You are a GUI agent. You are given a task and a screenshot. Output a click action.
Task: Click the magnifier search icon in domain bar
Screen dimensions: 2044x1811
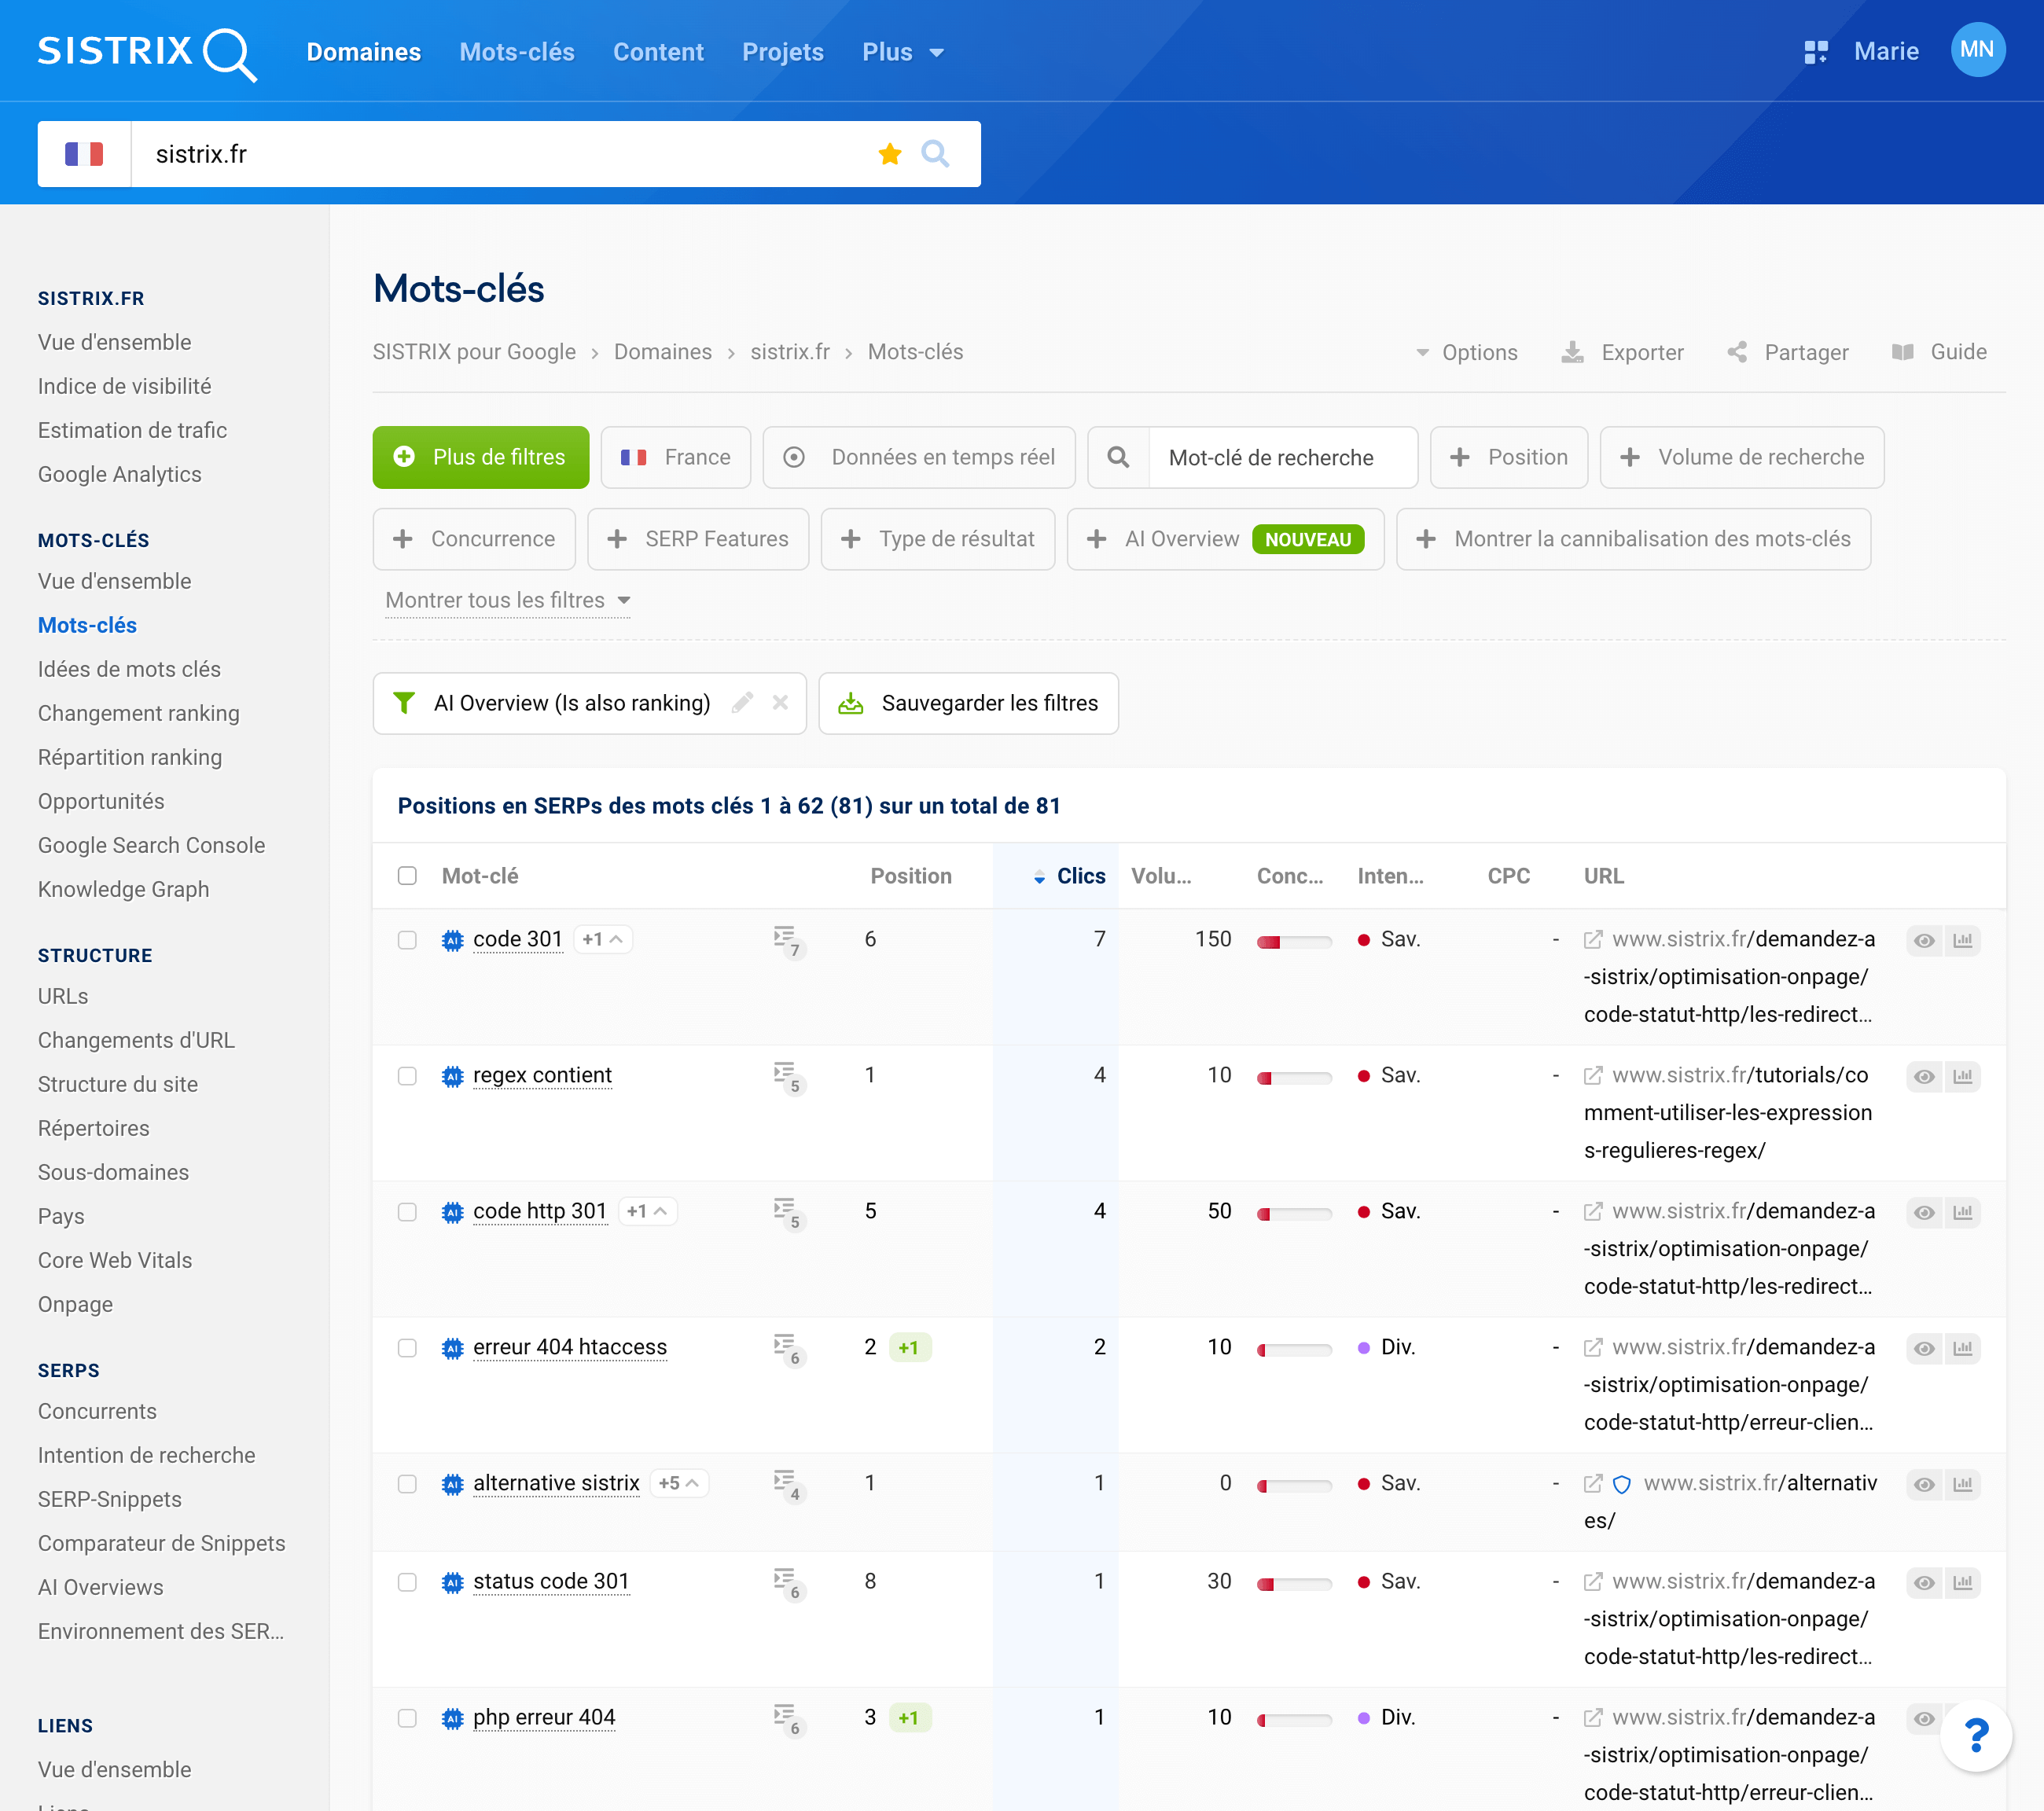pyautogui.click(x=935, y=154)
